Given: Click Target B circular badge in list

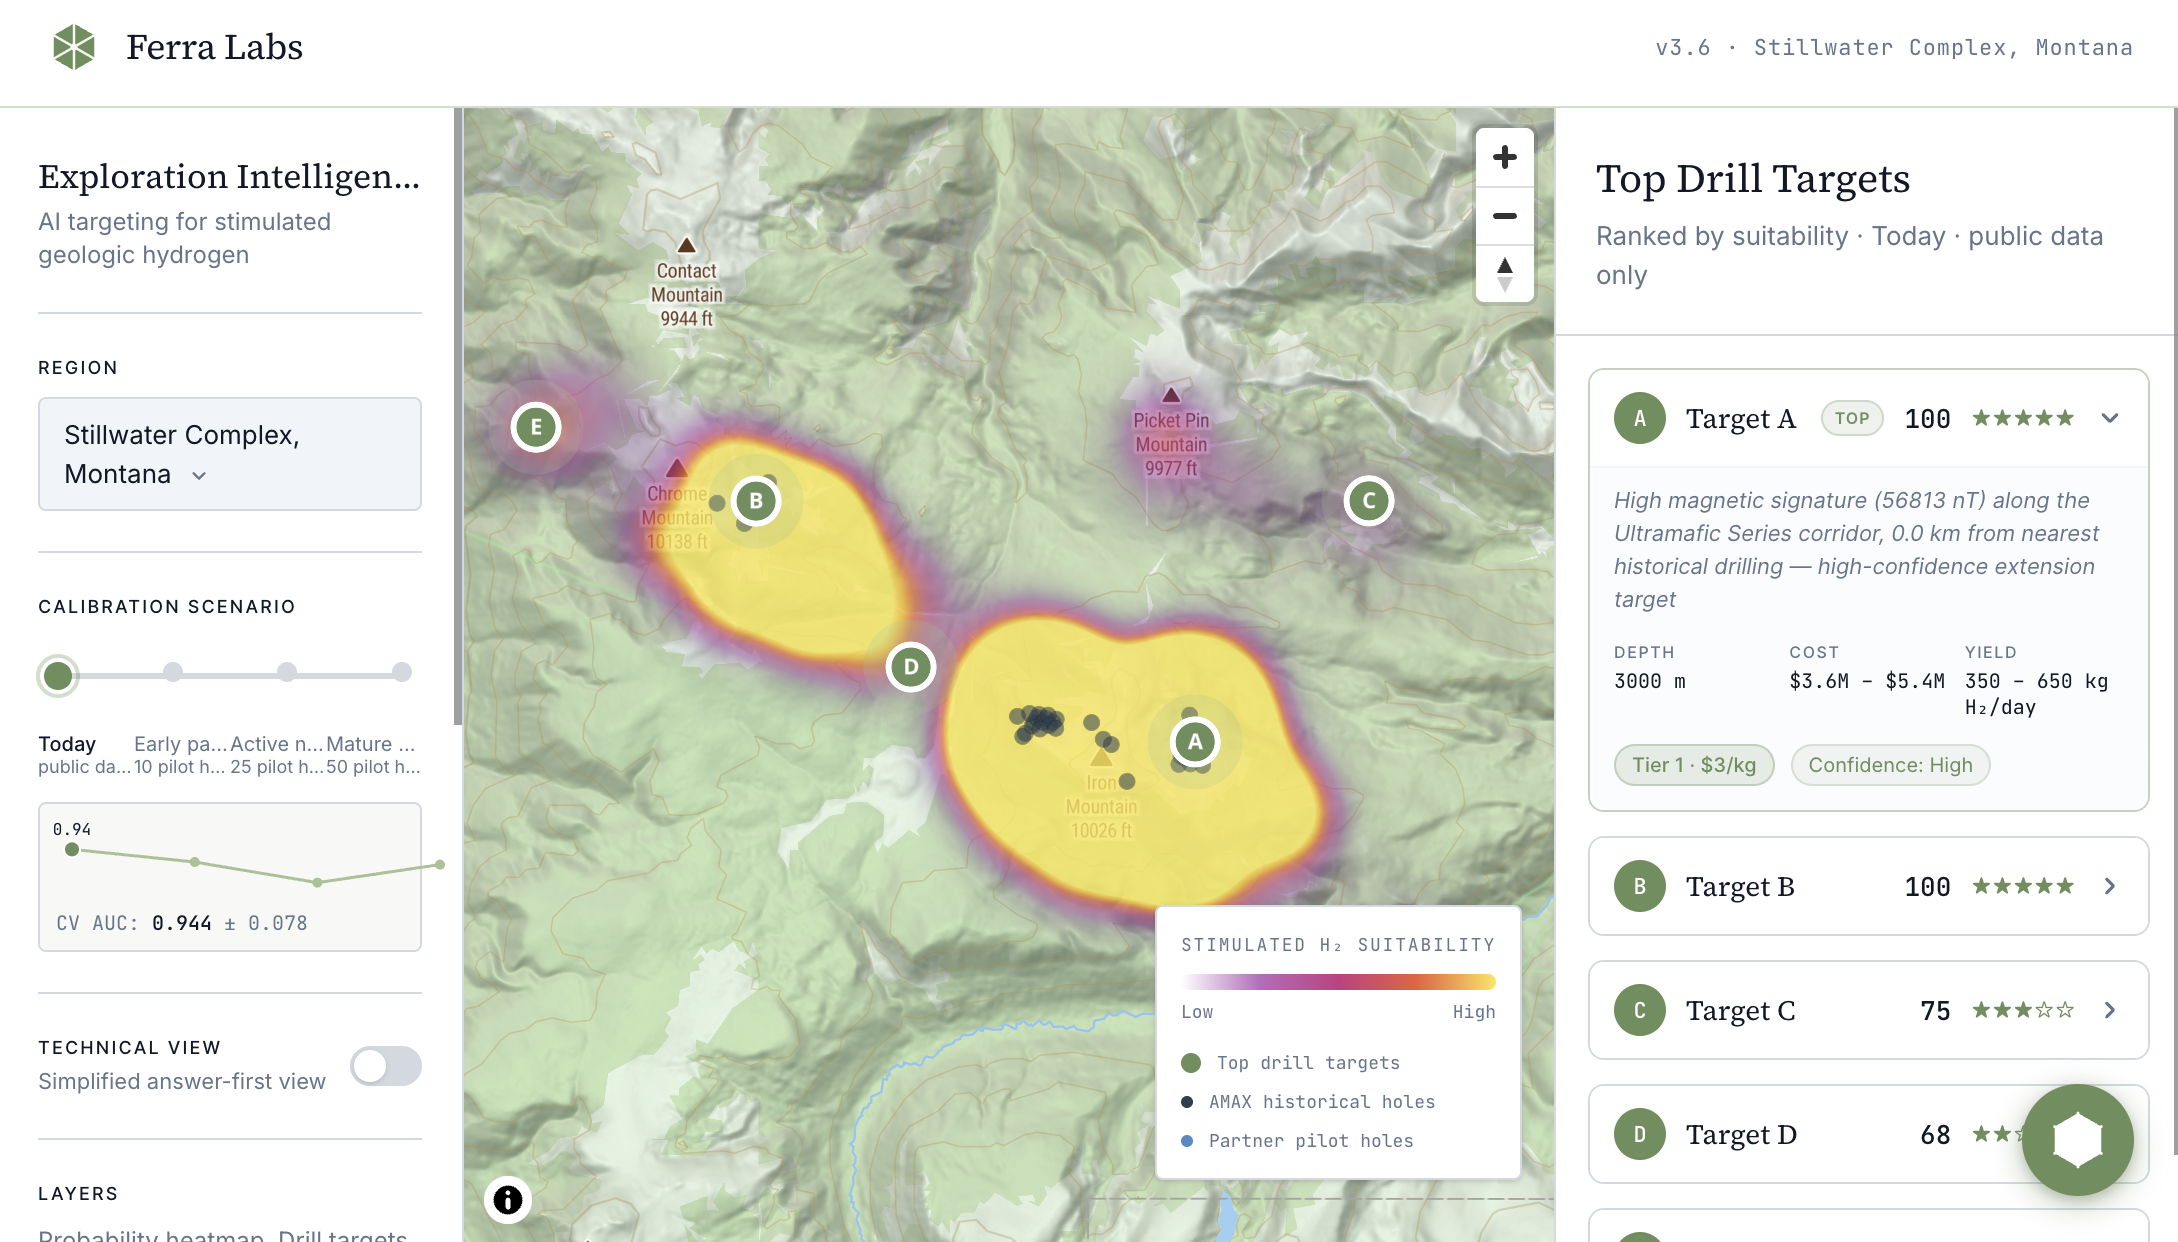Looking at the screenshot, I should point(1640,886).
